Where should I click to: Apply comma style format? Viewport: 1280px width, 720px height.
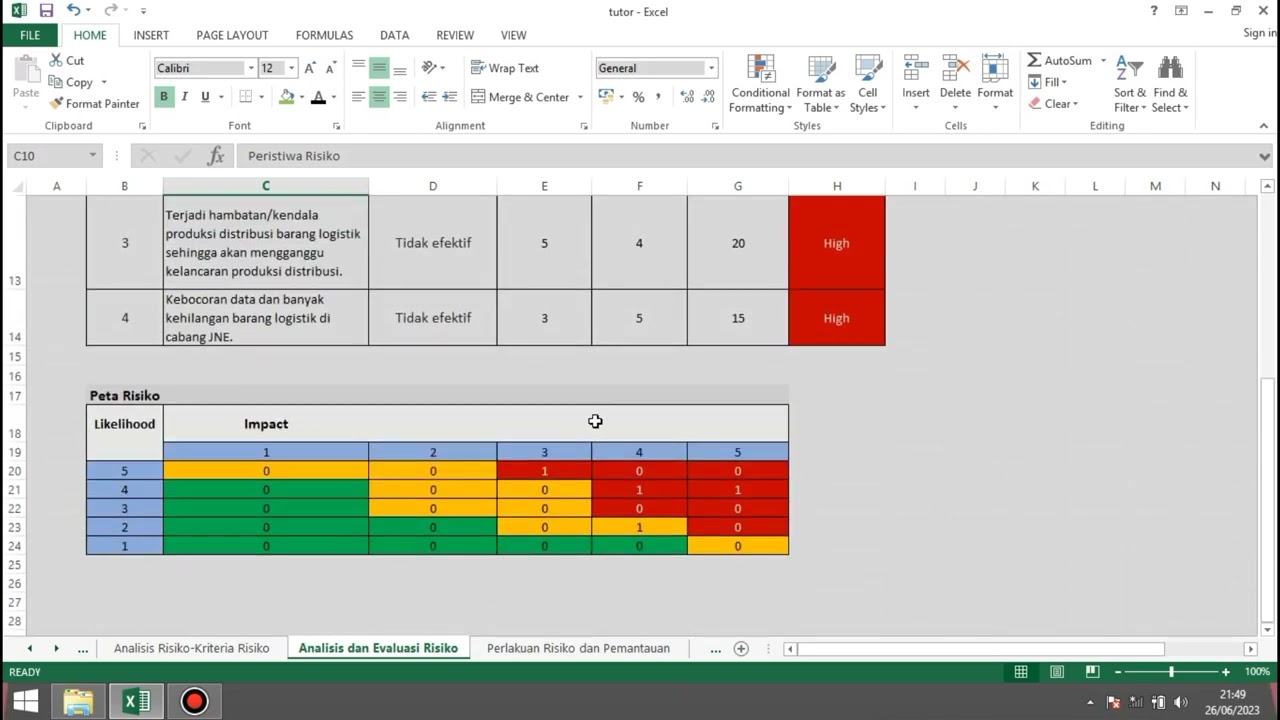658,97
